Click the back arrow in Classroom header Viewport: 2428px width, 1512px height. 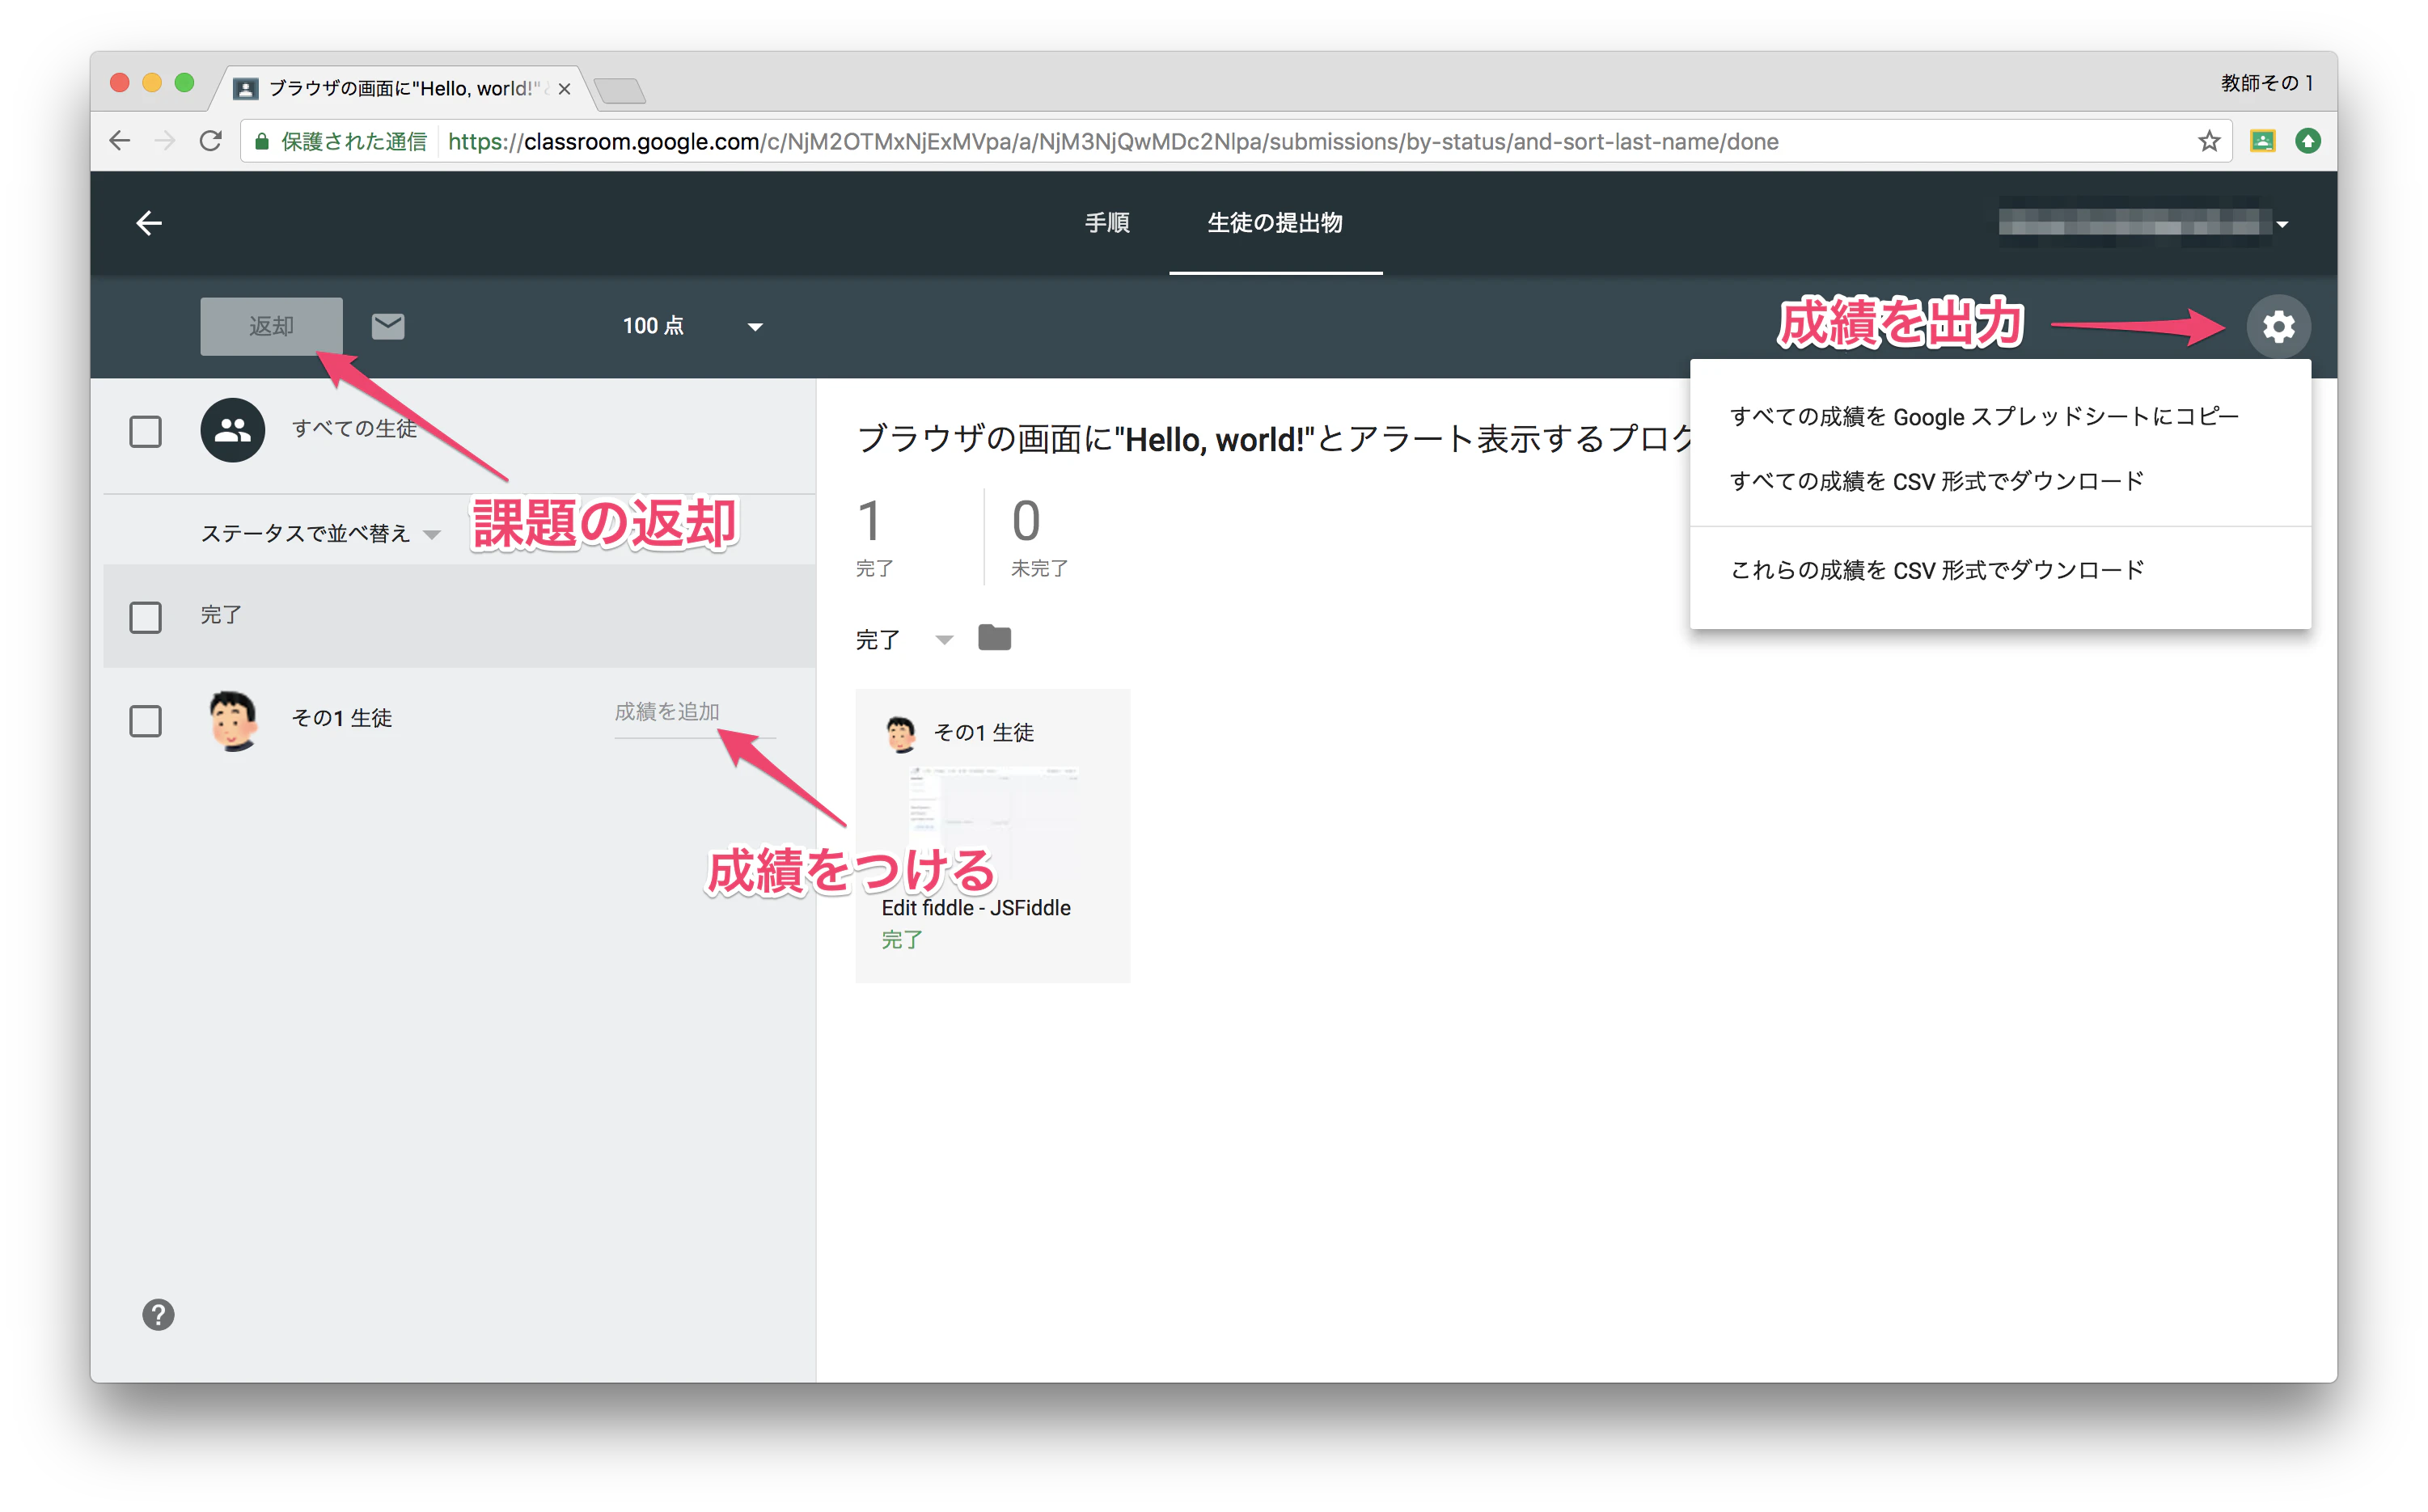(x=149, y=222)
